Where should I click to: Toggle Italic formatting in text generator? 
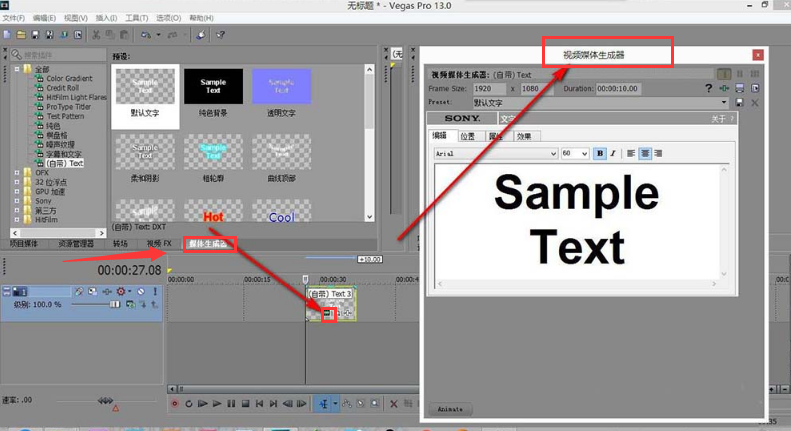tap(613, 153)
